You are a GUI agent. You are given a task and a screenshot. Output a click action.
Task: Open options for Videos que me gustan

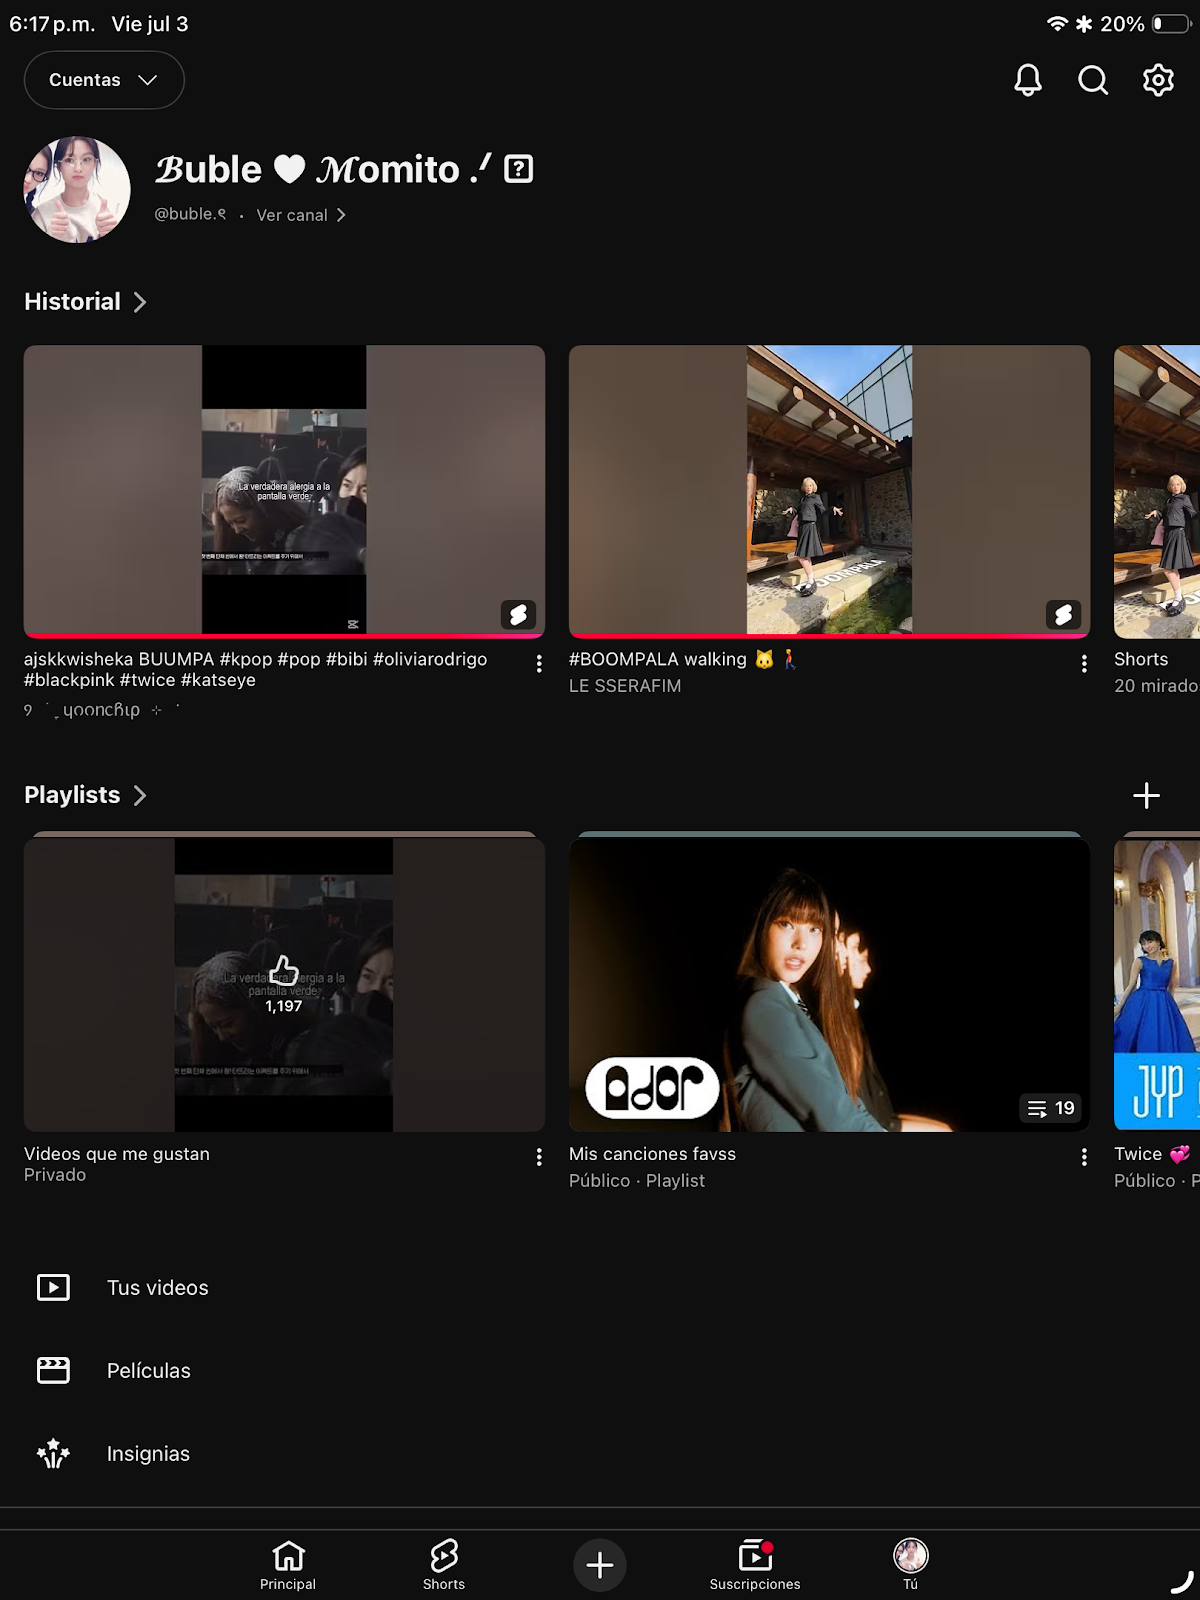point(539,1157)
